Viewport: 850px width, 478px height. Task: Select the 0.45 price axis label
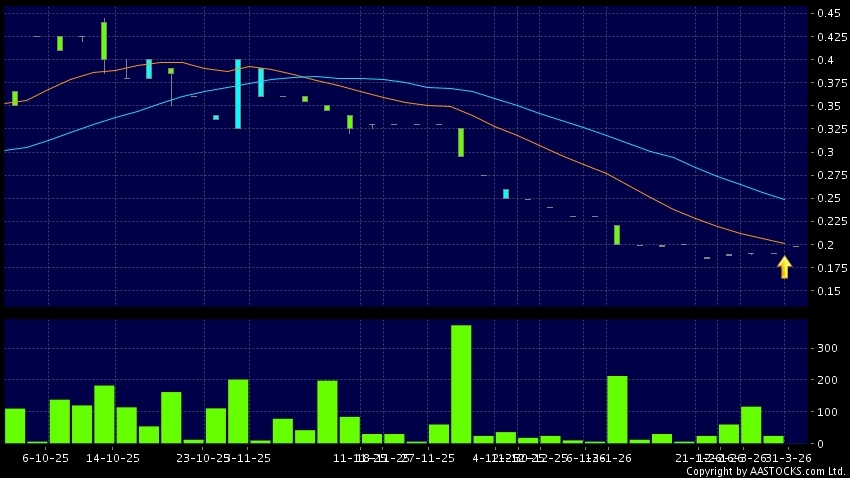coord(826,14)
